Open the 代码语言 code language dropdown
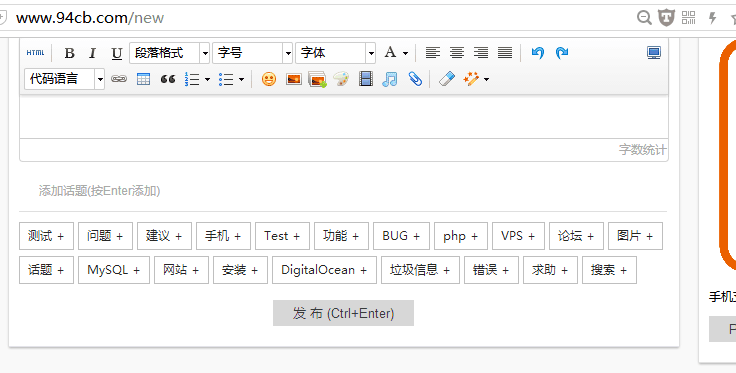 (64, 79)
